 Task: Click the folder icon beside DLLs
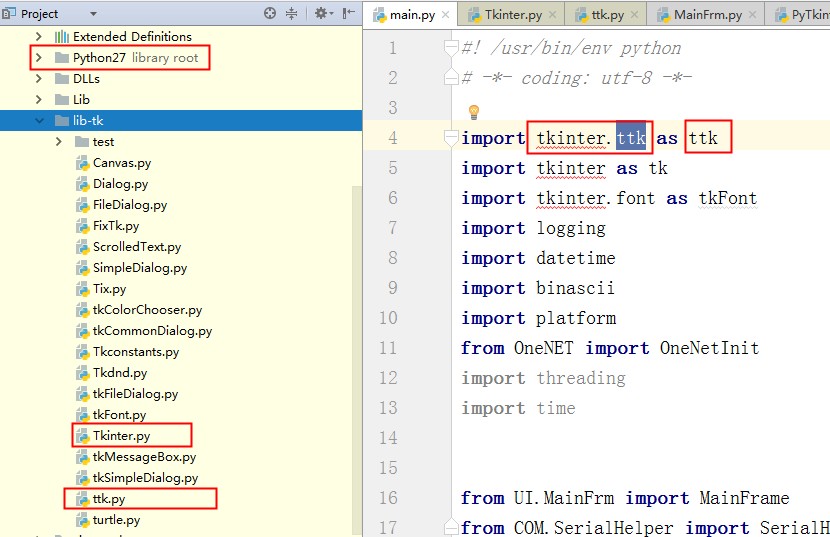click(62, 78)
